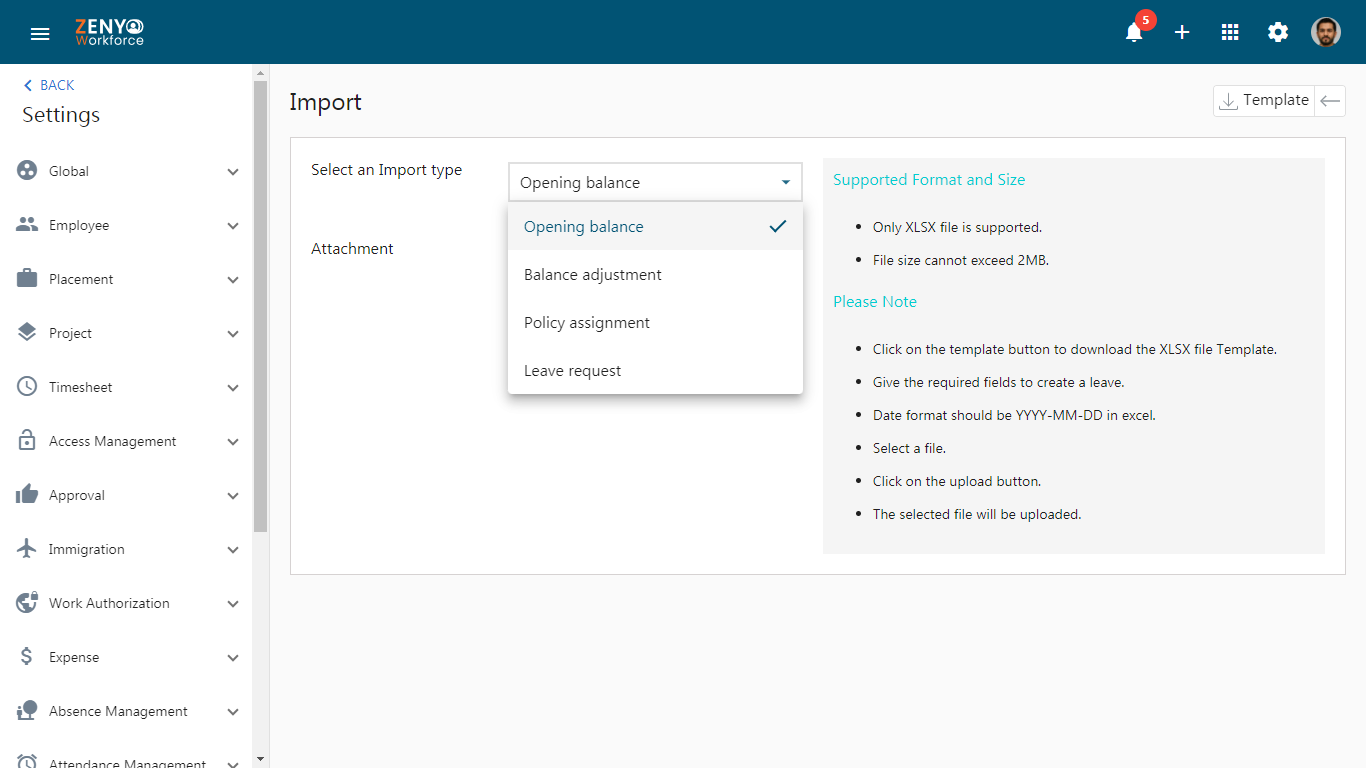The width and height of the screenshot is (1366, 768).
Task: Go BACK from Settings
Action: (x=49, y=85)
